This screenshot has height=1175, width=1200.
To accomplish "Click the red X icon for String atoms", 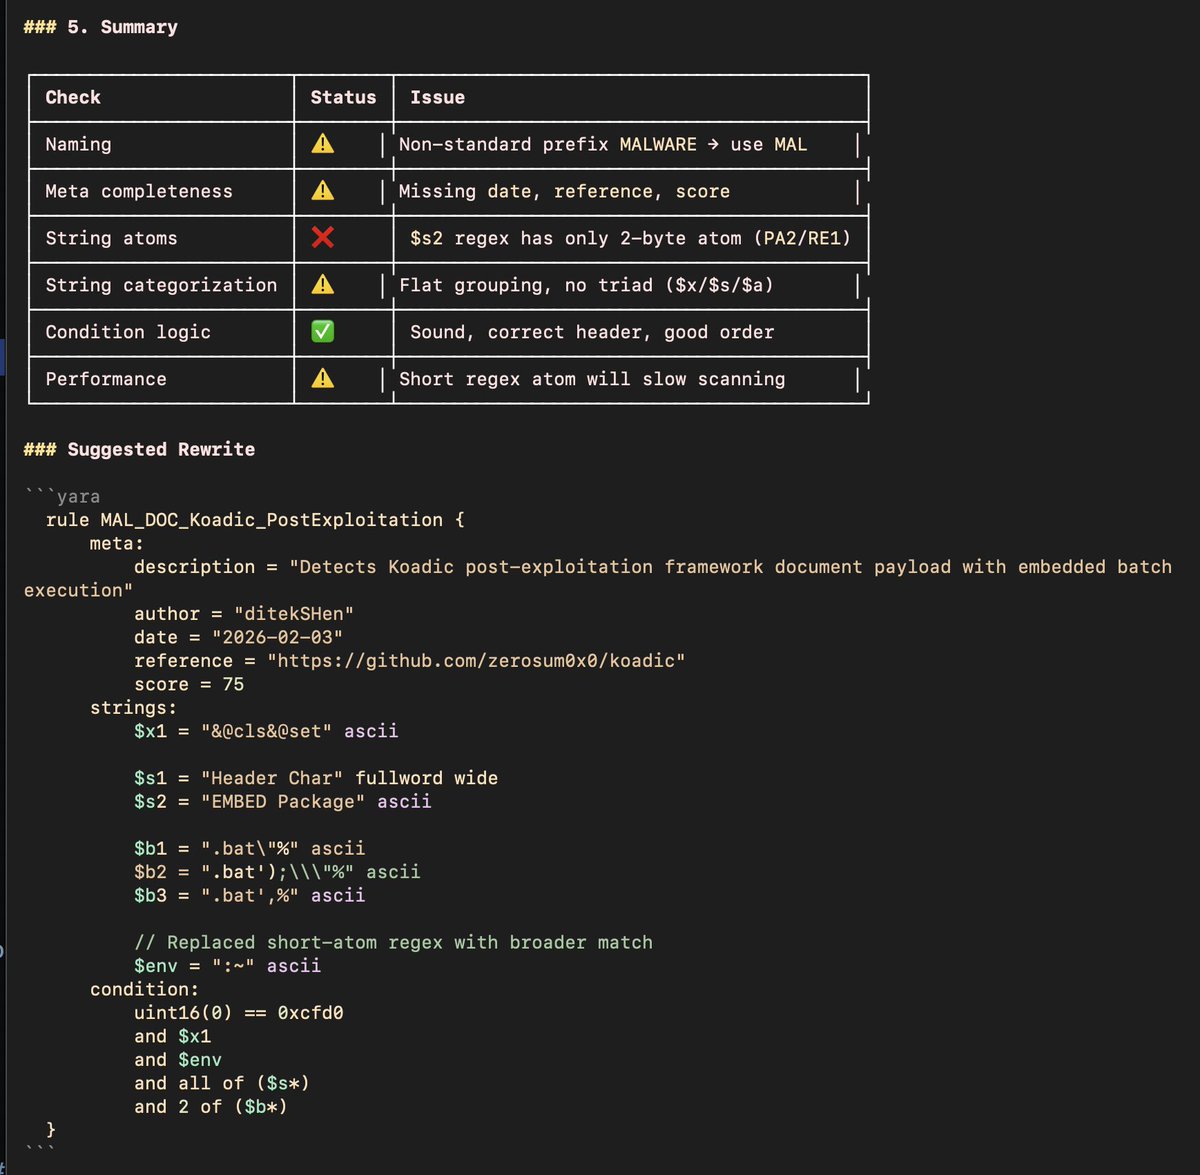I will pos(322,238).
